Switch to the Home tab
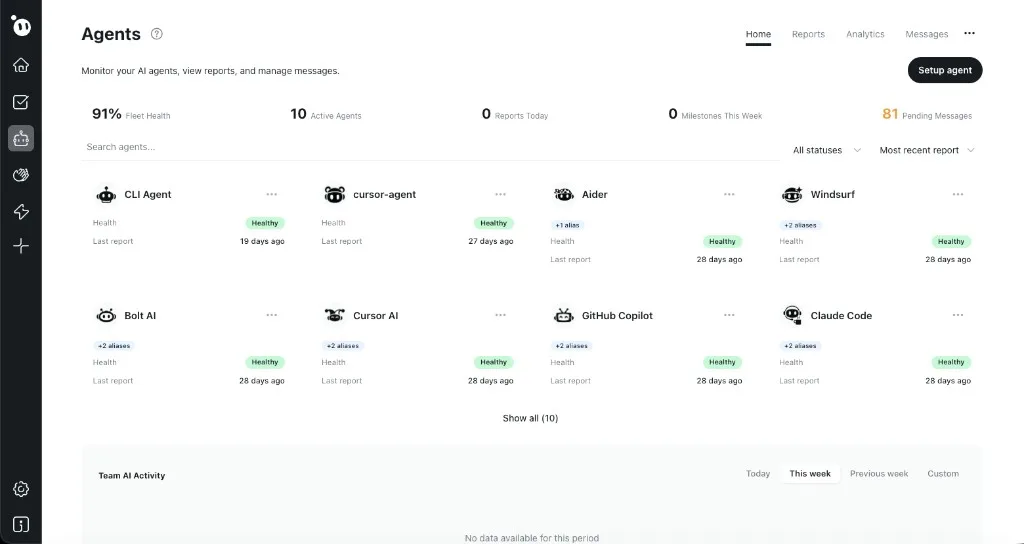 758,34
